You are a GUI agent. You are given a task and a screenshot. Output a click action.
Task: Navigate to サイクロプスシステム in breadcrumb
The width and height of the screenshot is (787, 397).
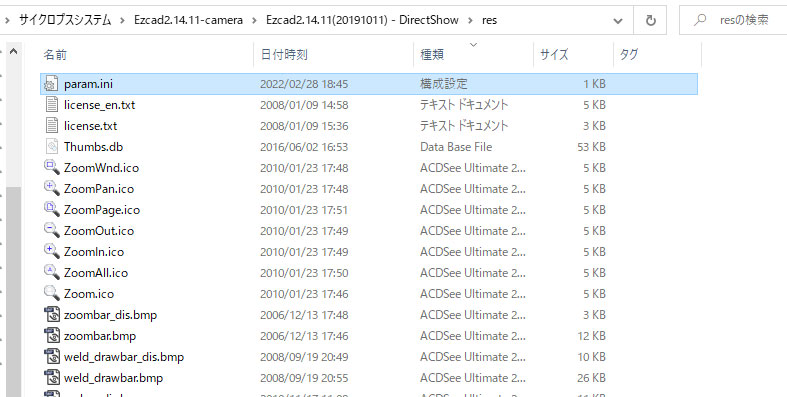click(x=65, y=20)
